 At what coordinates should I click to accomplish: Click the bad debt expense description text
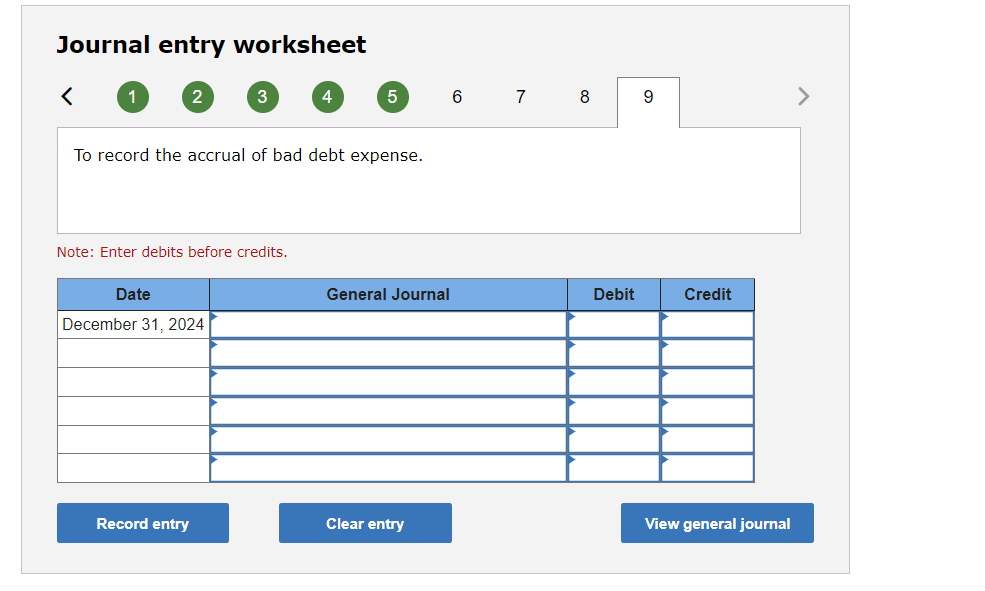click(248, 155)
